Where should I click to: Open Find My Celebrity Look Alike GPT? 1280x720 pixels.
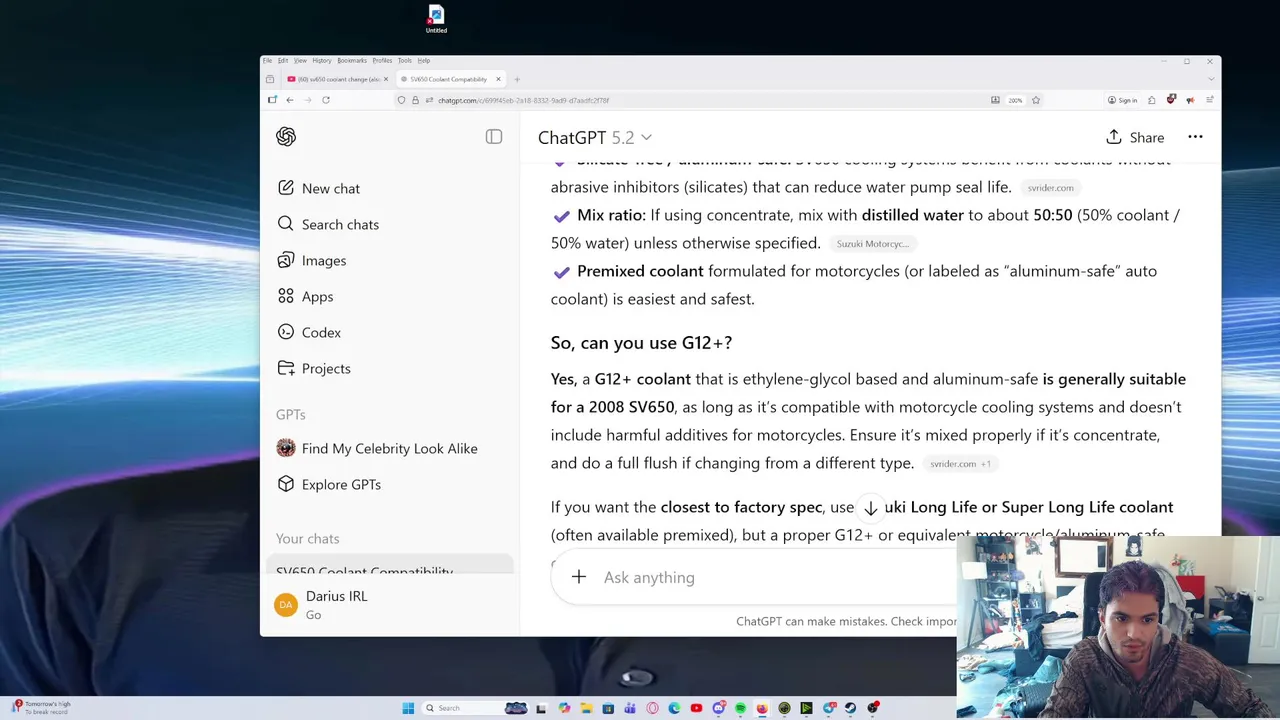(389, 448)
